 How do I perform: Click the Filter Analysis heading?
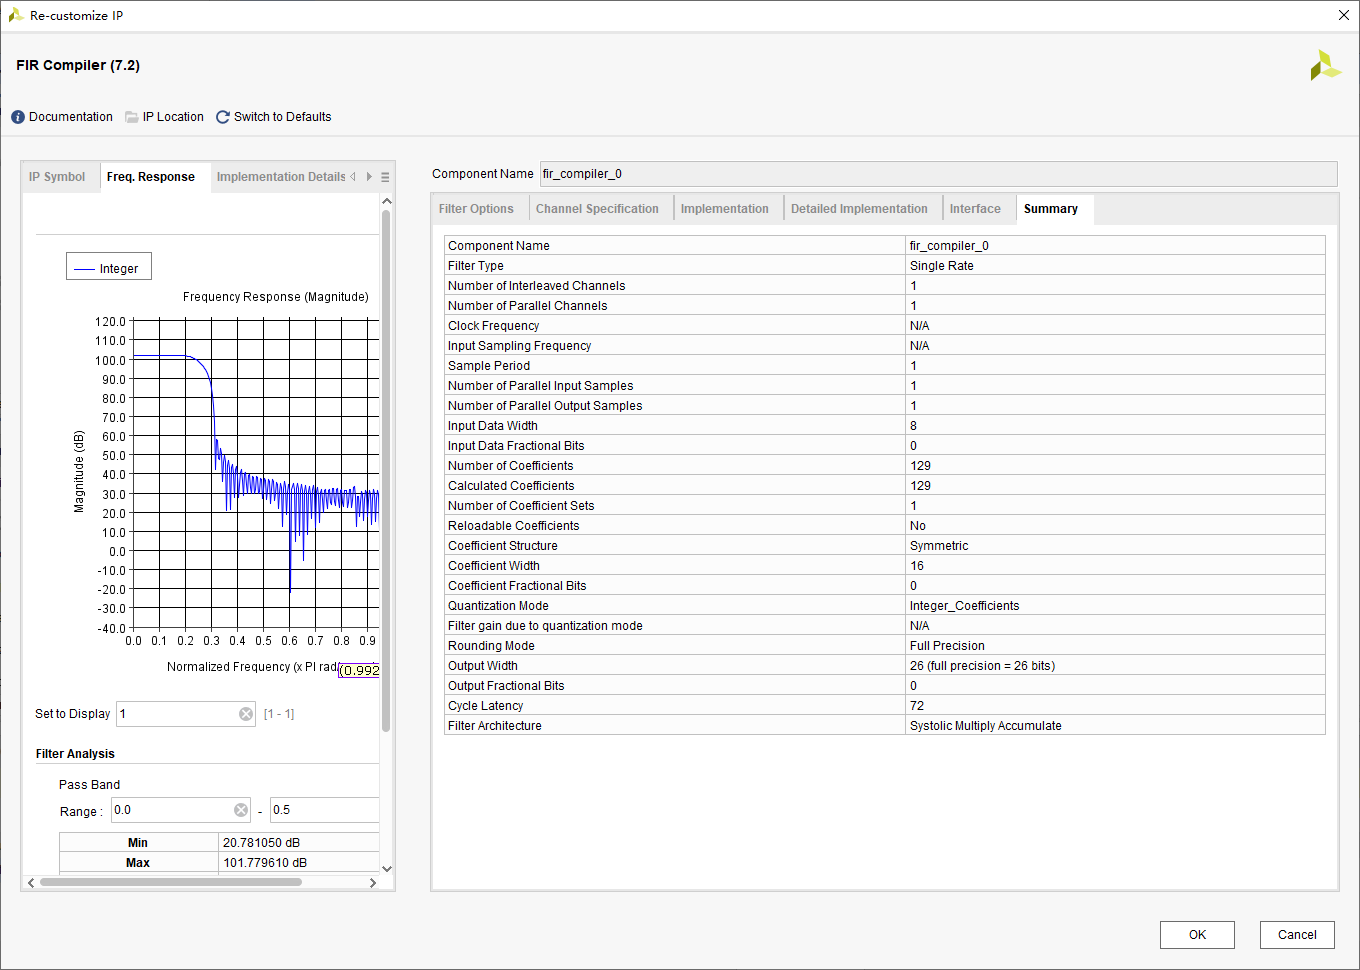(75, 754)
